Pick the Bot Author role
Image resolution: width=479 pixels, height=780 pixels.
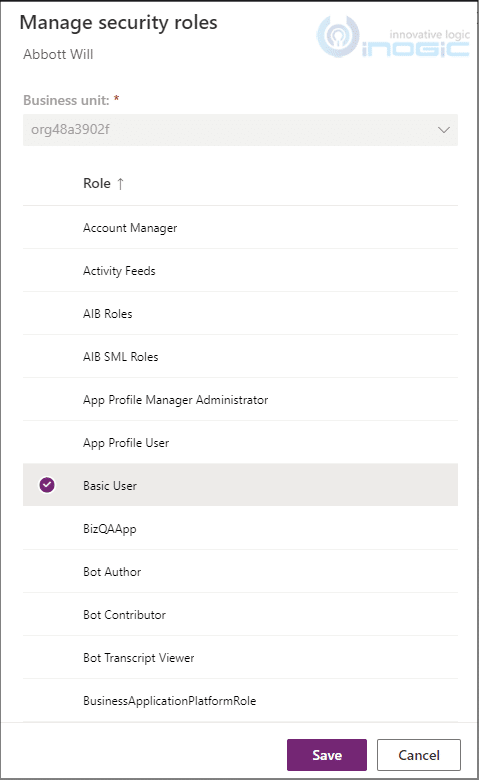coord(240,572)
